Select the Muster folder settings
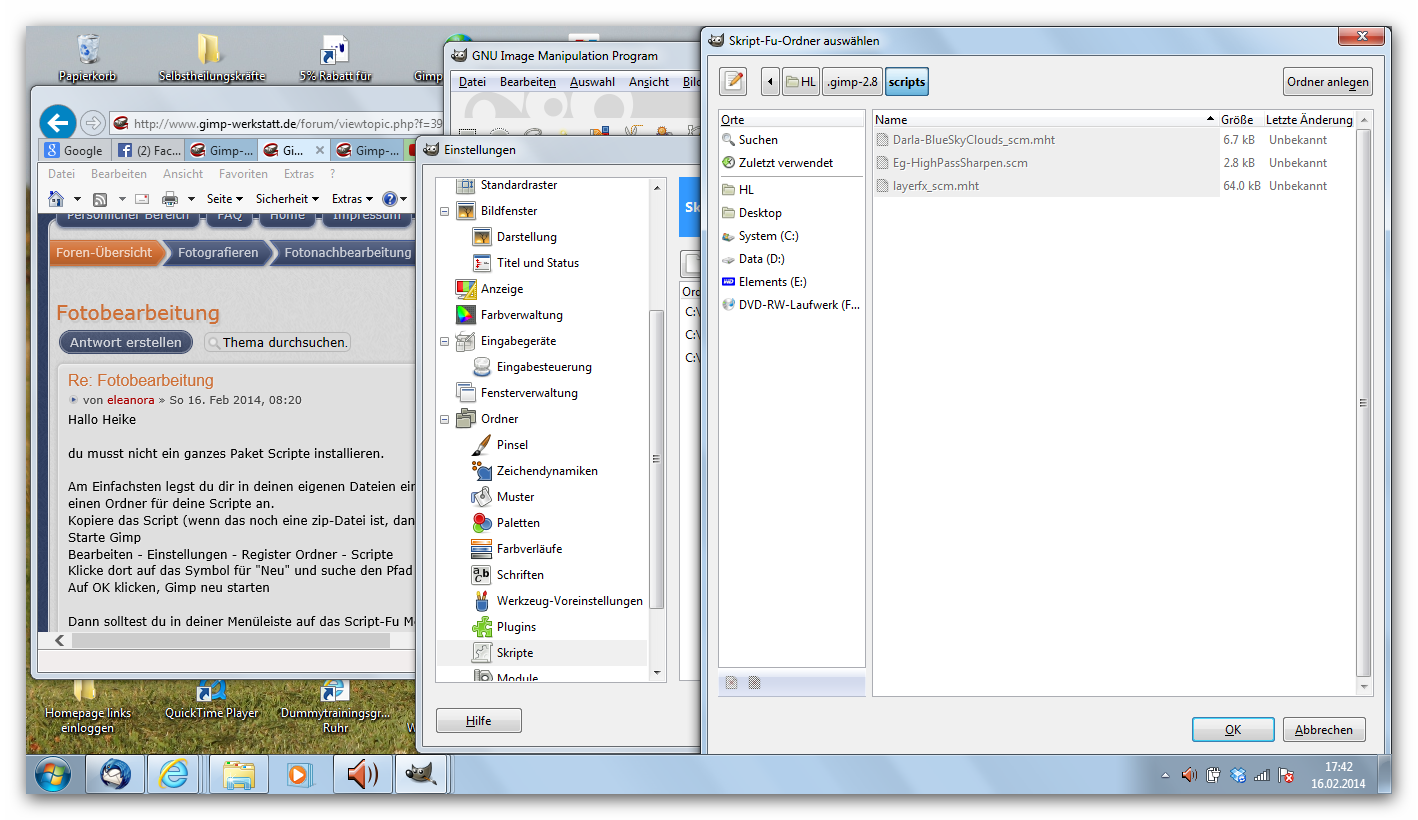Viewport: 1418px width, 820px height. point(515,497)
